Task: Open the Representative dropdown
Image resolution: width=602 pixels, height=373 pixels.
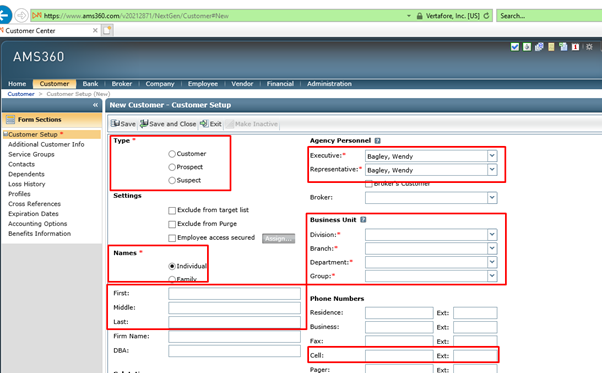Action: coord(492,170)
